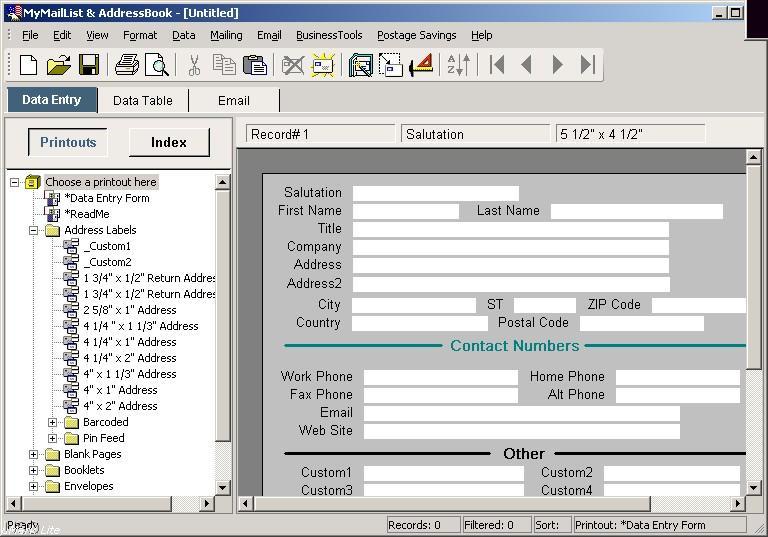Go to last record arrow
This screenshot has width=768, height=537.
coord(587,65)
